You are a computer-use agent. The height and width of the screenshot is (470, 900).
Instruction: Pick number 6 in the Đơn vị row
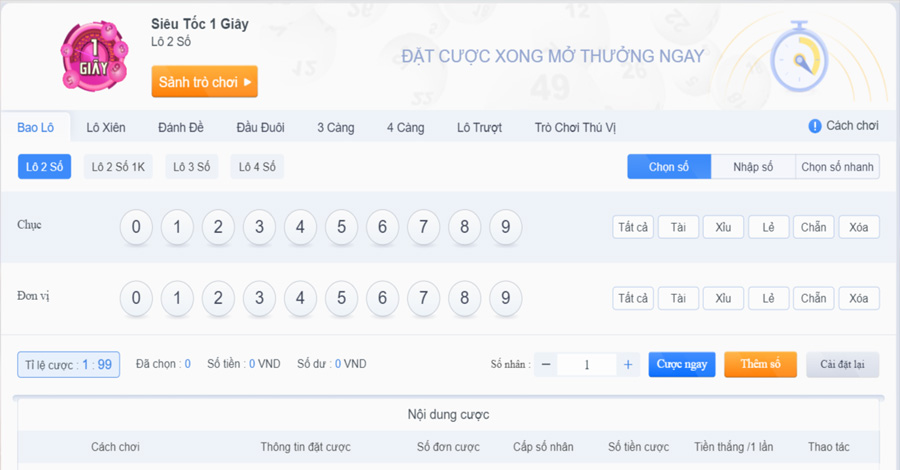pyautogui.click(x=382, y=298)
